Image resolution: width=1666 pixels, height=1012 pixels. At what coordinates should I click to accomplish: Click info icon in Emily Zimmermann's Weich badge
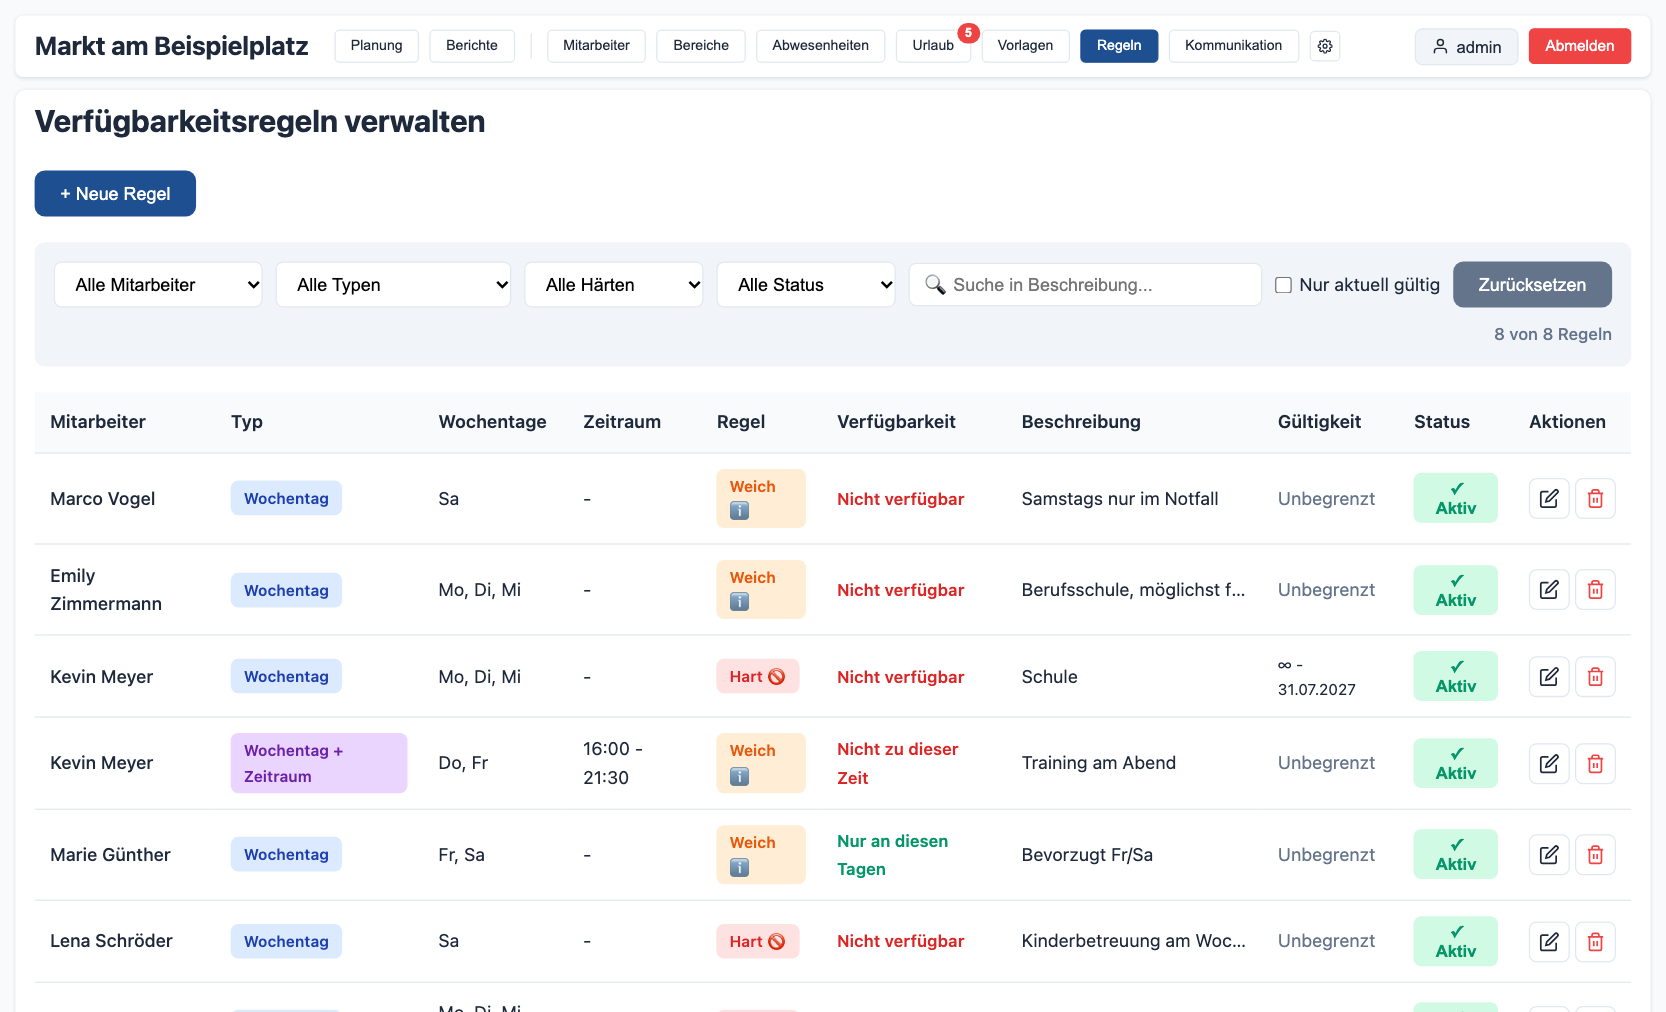click(739, 602)
